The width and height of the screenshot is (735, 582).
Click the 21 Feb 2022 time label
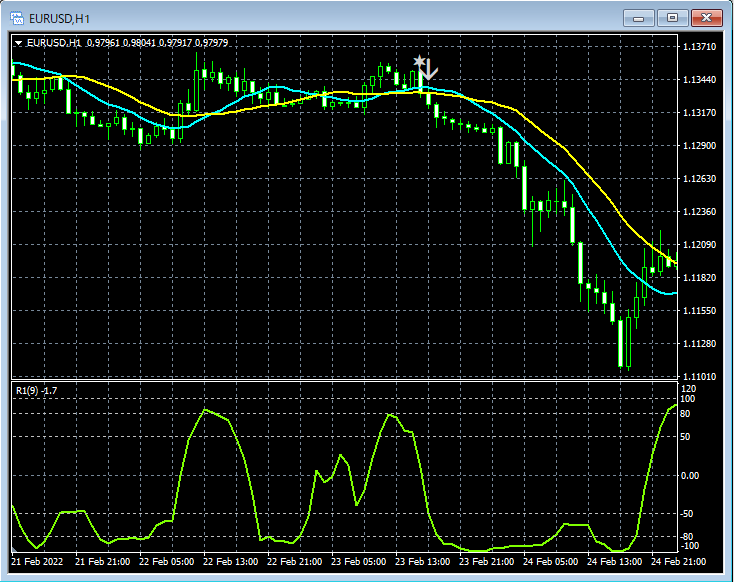37,561
